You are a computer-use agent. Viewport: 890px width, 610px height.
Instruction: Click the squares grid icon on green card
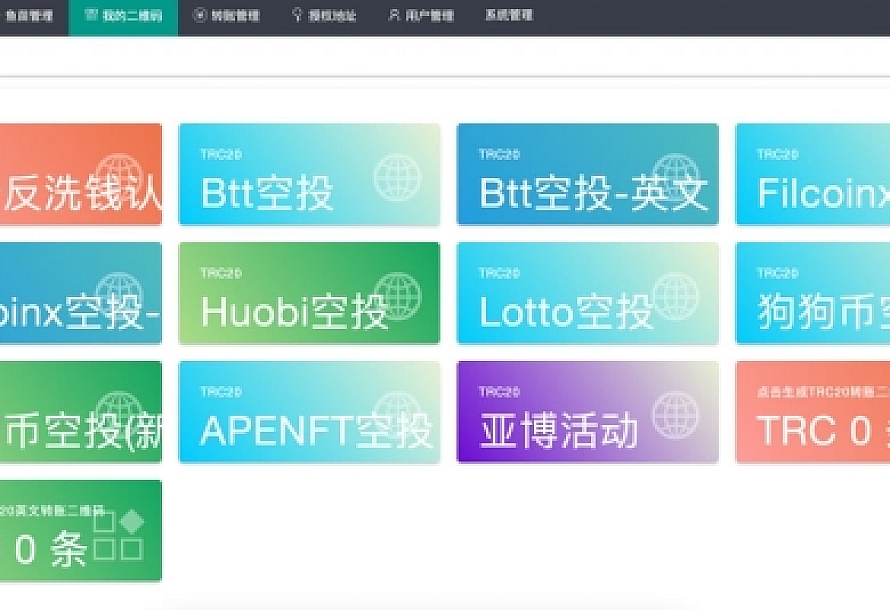119,535
